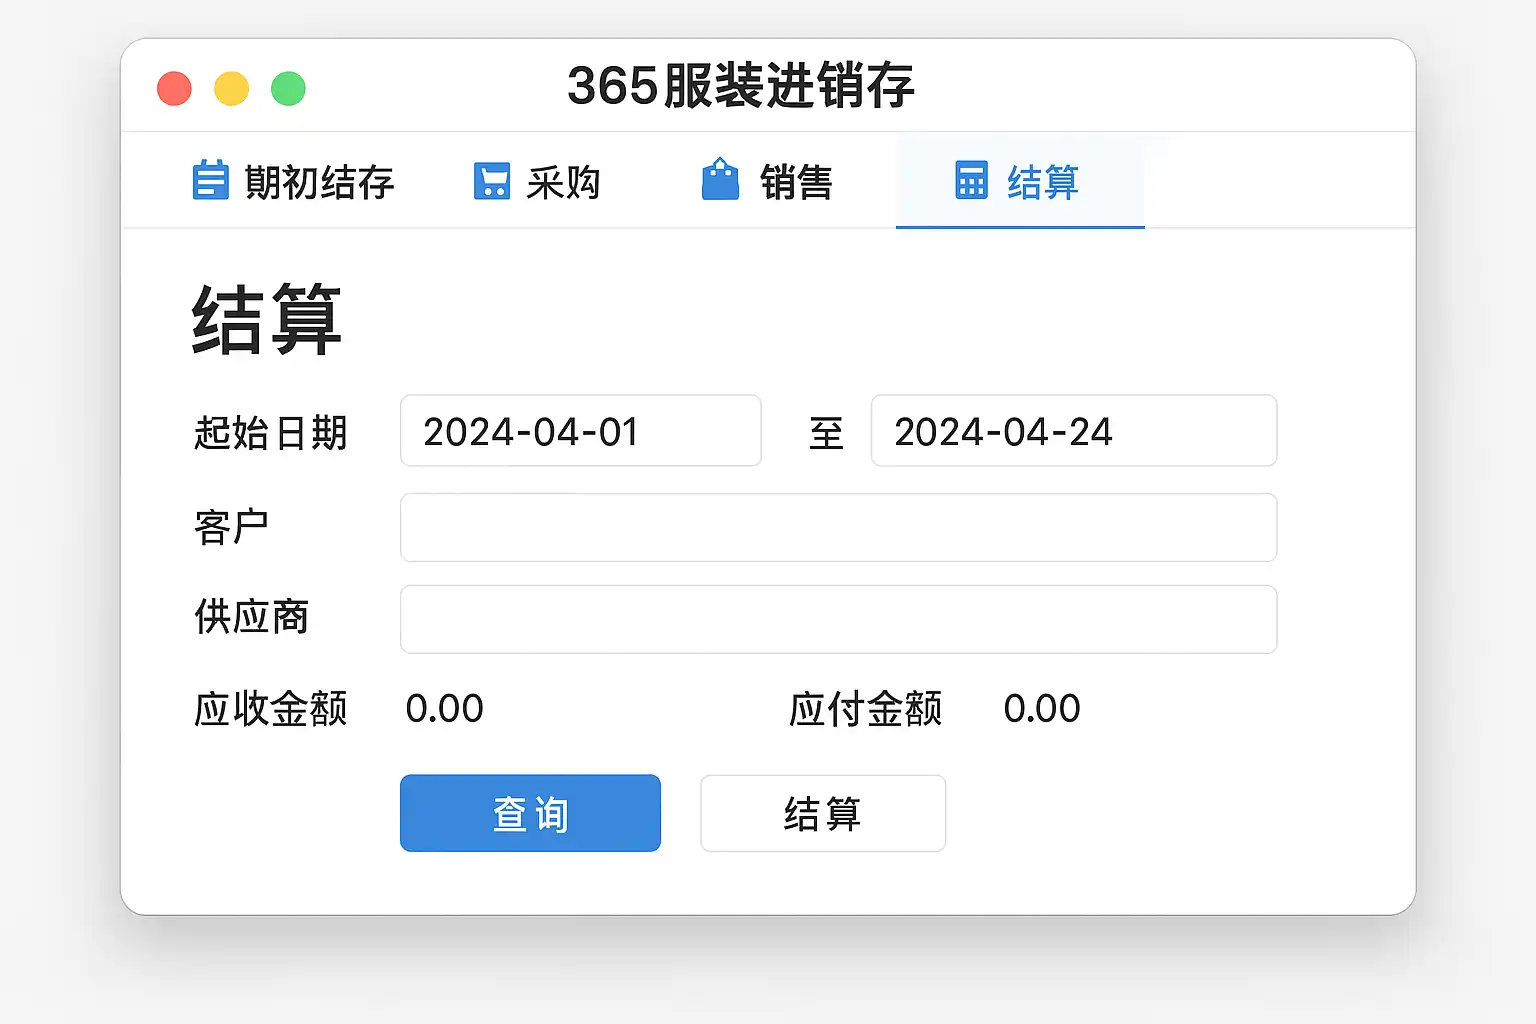1536x1024 pixels.
Task: Minimize the window with yellow button
Action: point(231,88)
